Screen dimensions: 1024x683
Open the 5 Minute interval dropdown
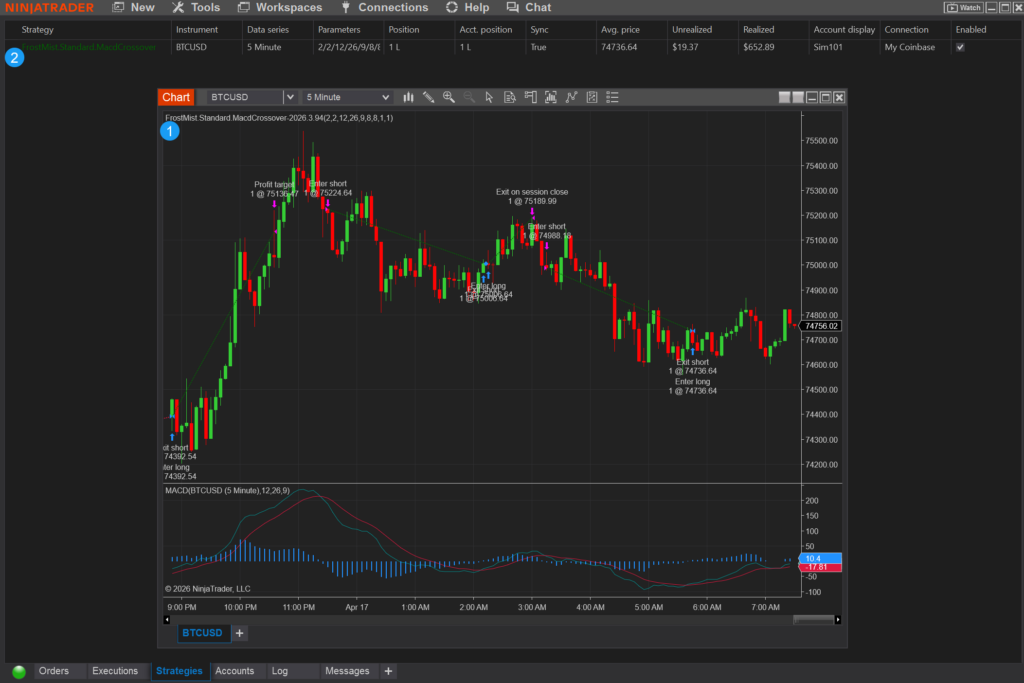coord(385,97)
